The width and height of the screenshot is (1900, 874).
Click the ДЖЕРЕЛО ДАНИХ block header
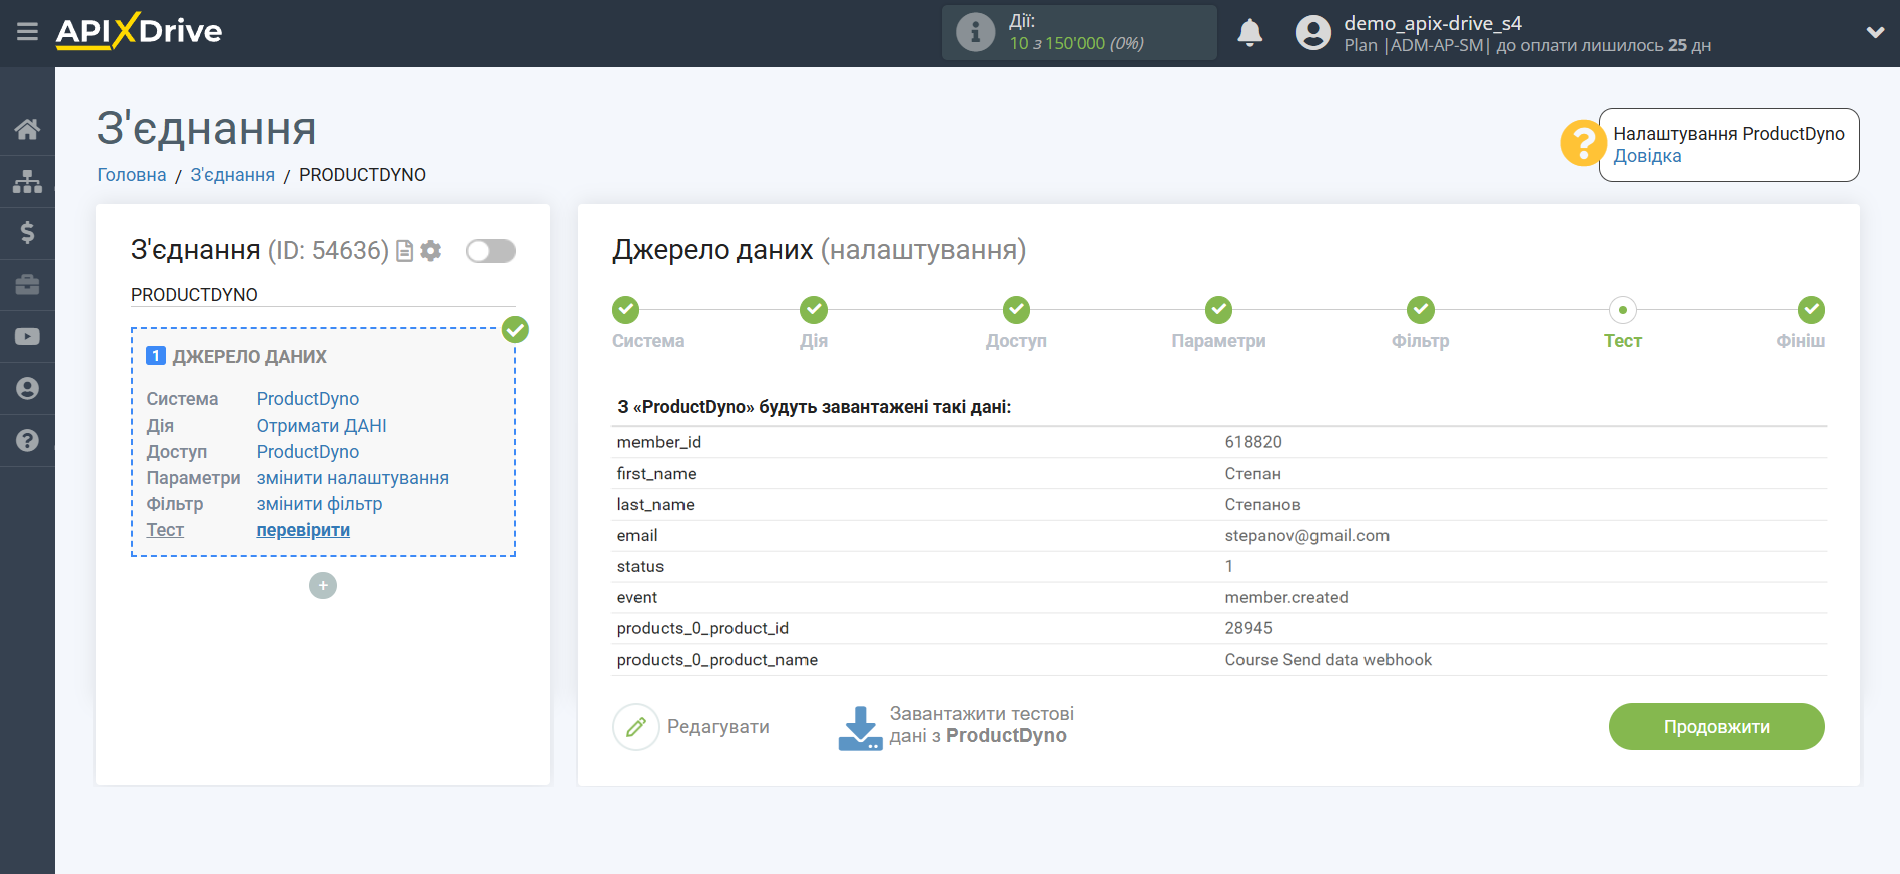pyautogui.click(x=250, y=357)
